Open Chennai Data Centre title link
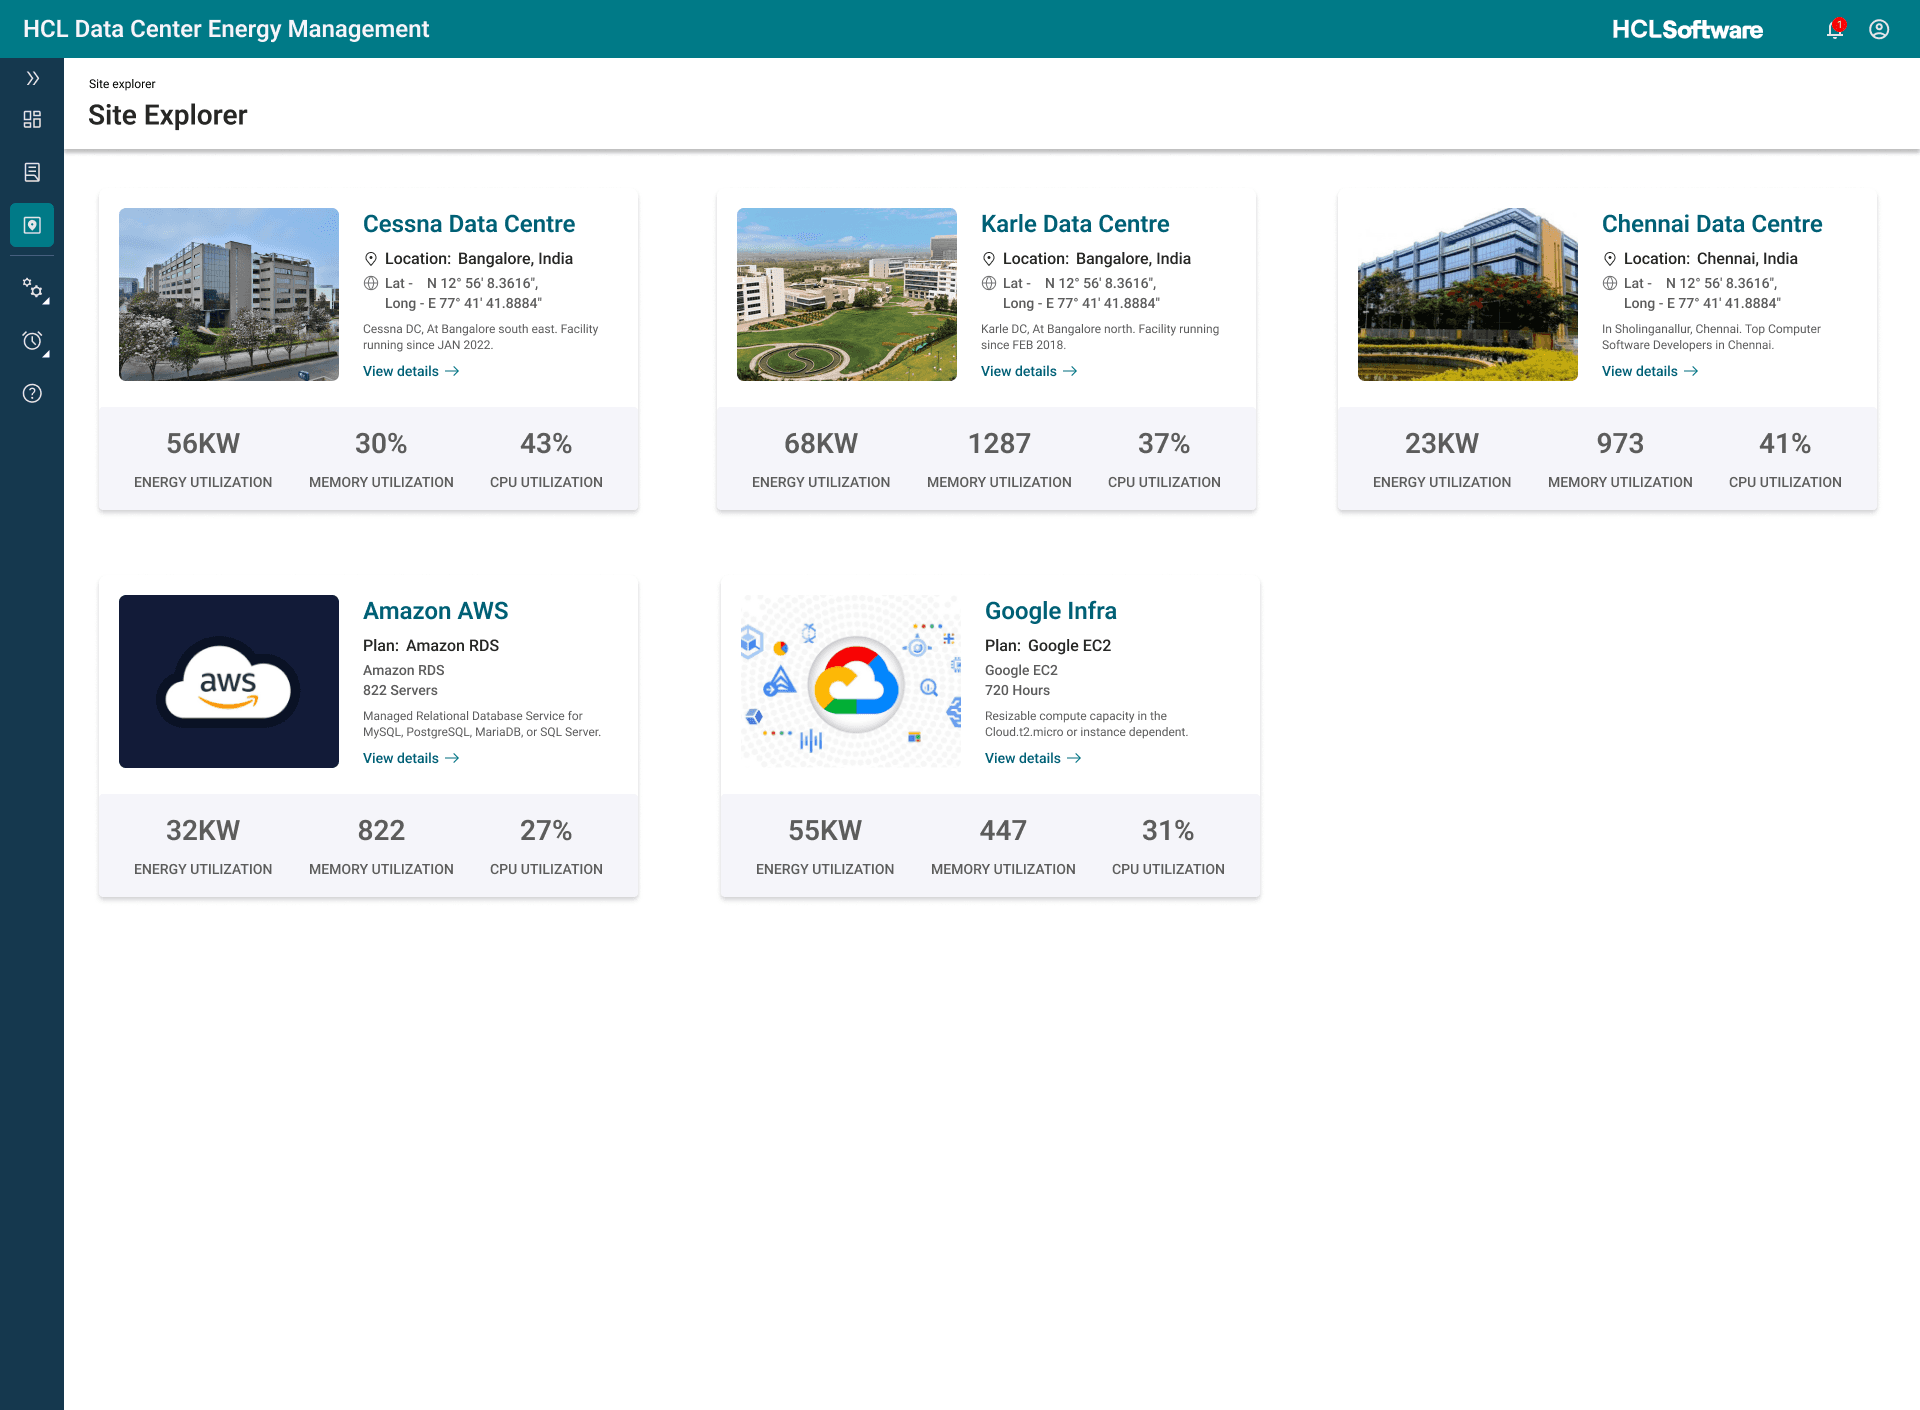1920x1410 pixels. (1712, 224)
